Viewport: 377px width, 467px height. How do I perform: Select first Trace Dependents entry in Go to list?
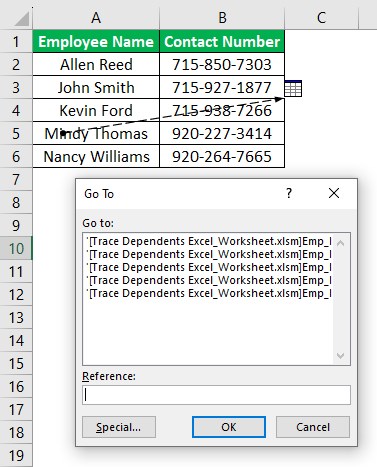(x=208, y=241)
